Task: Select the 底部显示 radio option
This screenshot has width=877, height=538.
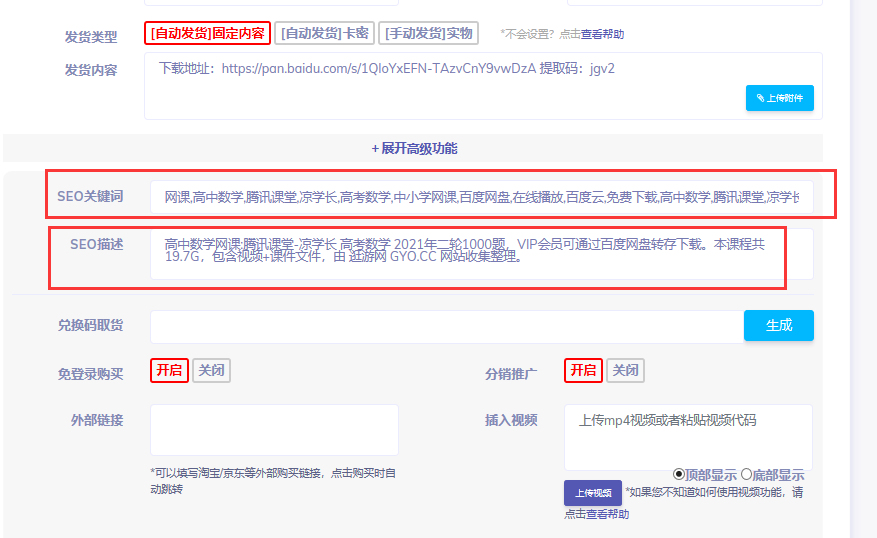Action: click(x=746, y=475)
